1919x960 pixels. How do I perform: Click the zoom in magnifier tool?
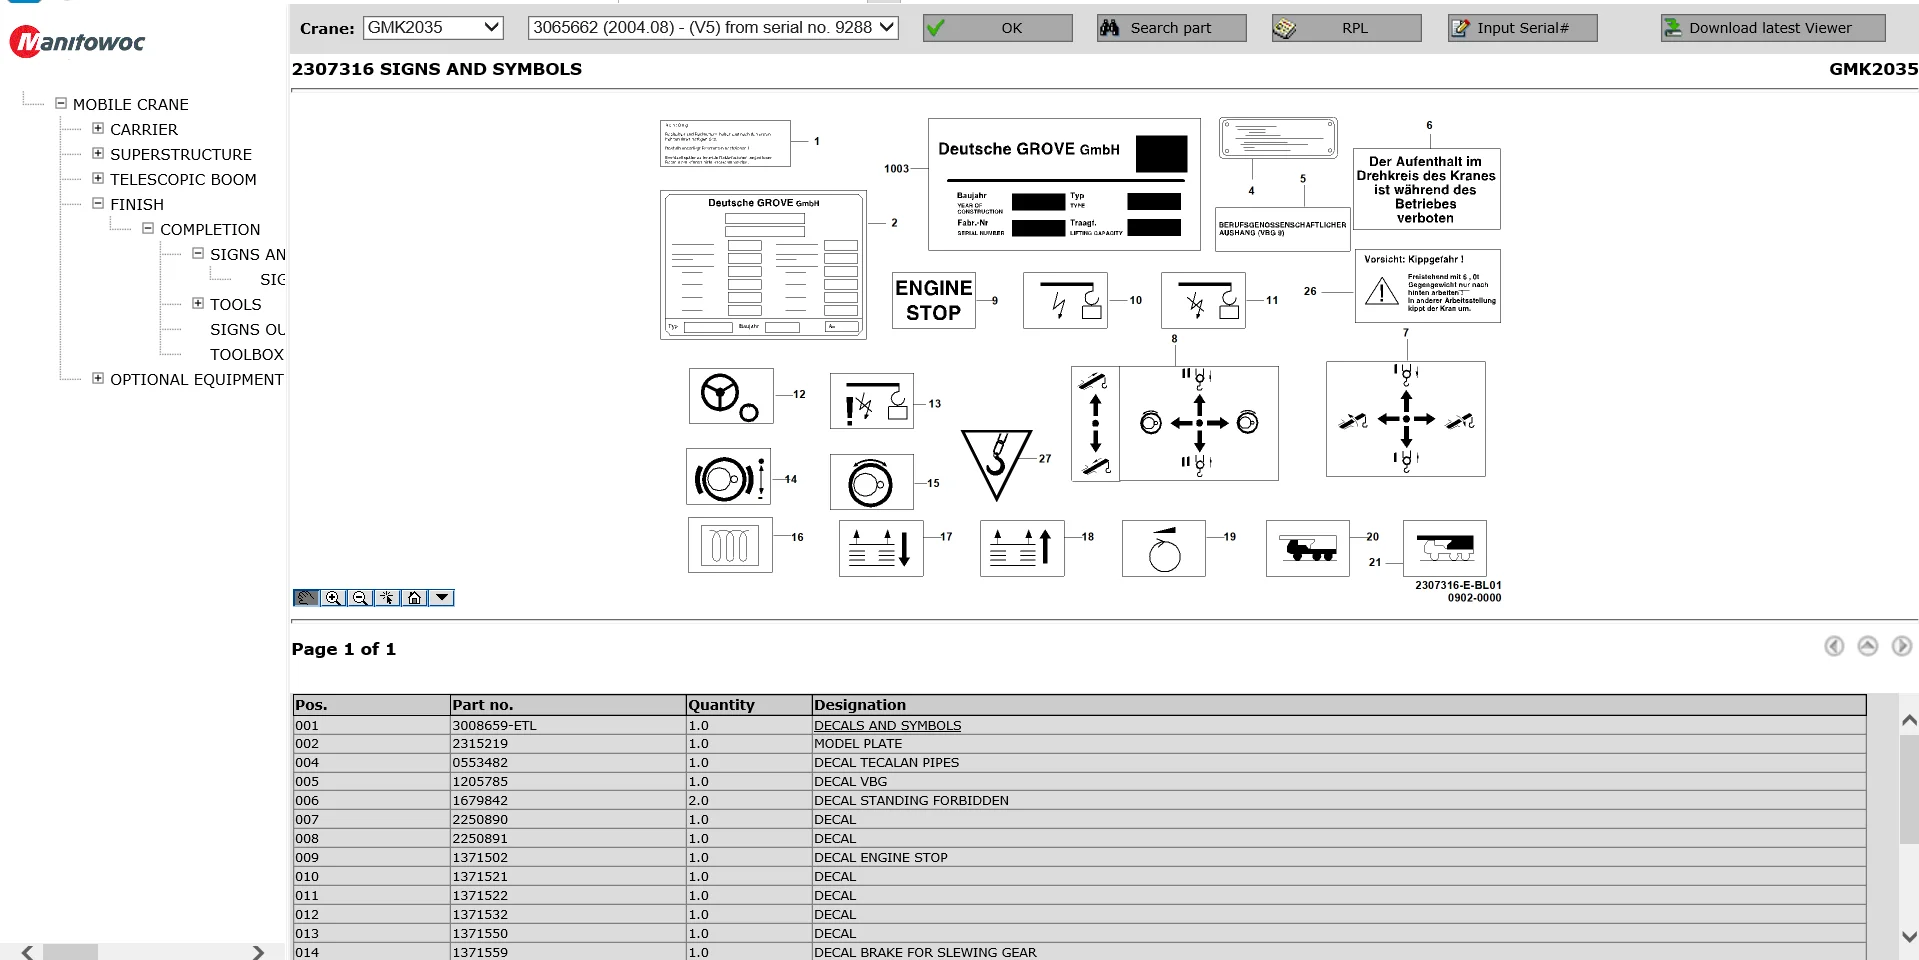tap(333, 598)
